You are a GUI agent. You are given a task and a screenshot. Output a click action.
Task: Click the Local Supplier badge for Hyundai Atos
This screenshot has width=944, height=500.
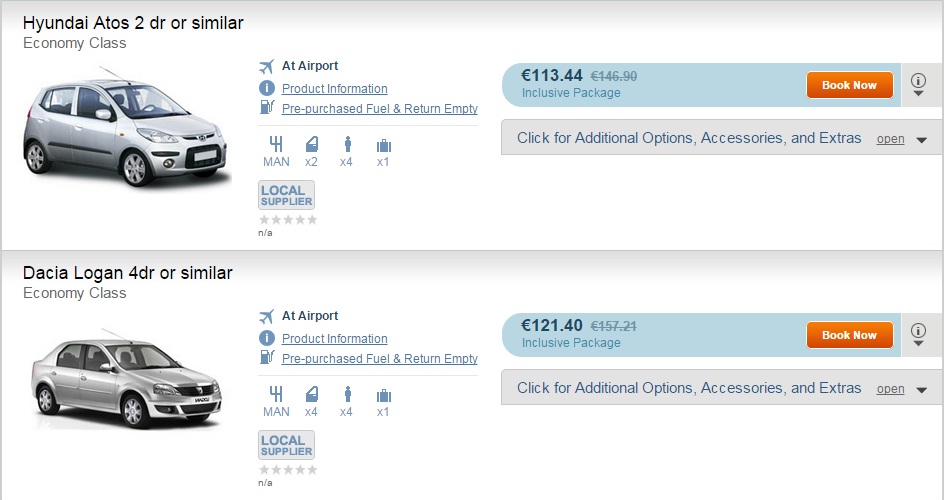(287, 194)
